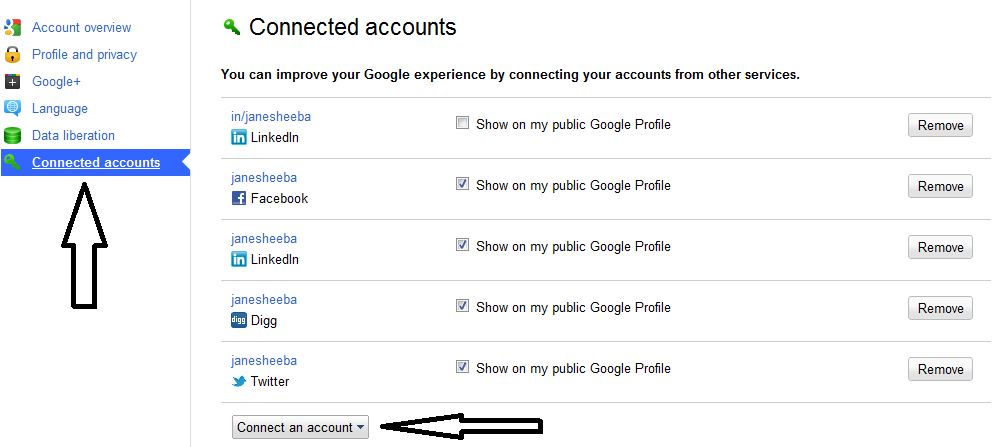This screenshot has height=447, width=998.
Task: Uncheck Twitter Show on public profile
Action: pyautogui.click(x=462, y=367)
